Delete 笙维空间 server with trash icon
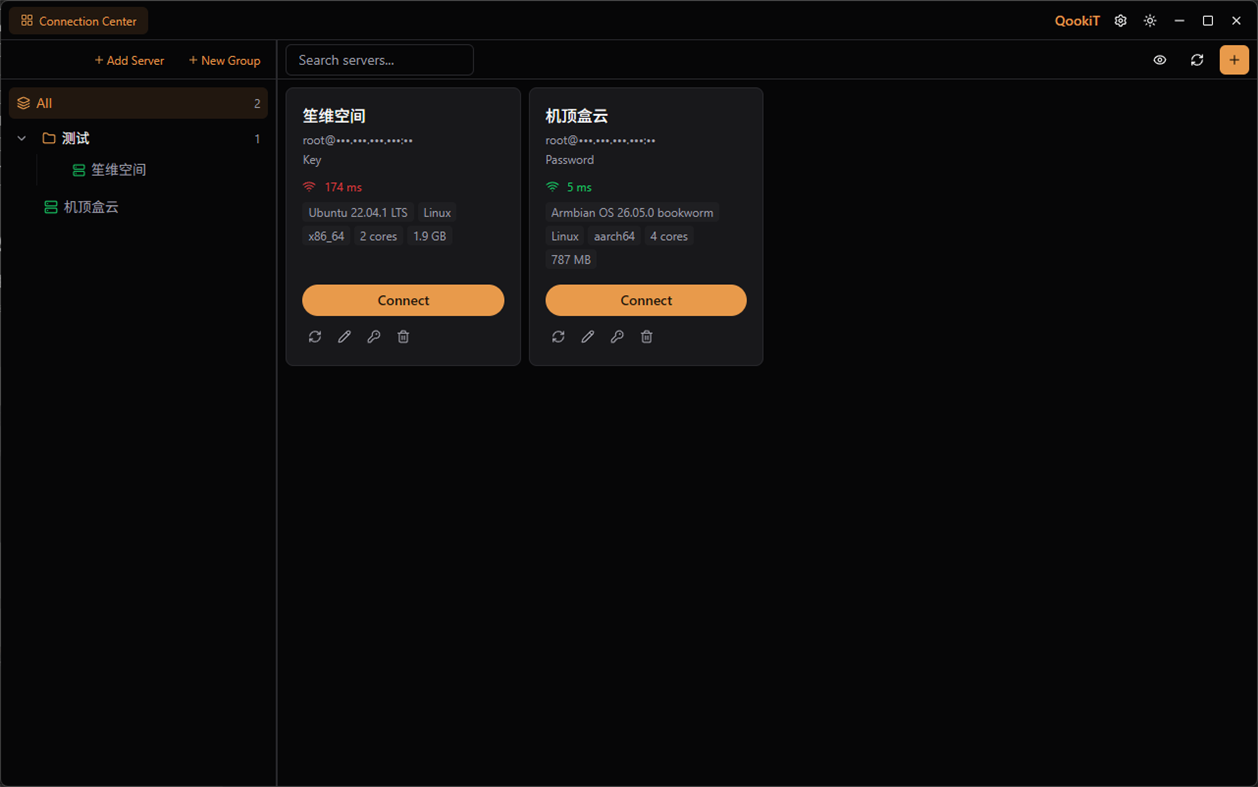The height and width of the screenshot is (787, 1258). click(403, 337)
